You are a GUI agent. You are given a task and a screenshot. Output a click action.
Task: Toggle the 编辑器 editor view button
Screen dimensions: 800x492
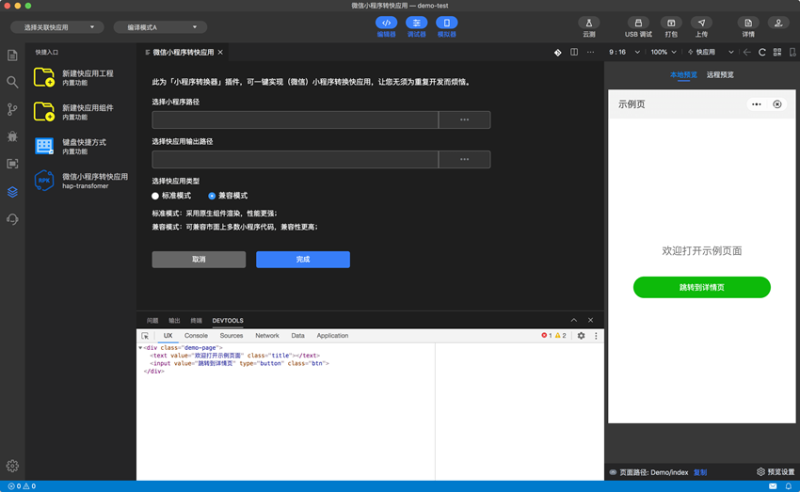click(386, 27)
